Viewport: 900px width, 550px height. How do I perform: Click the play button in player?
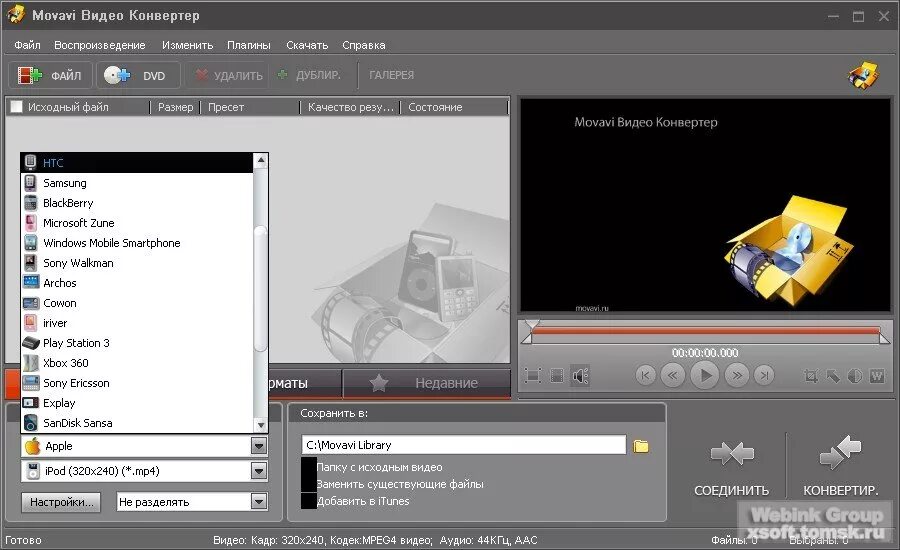705,375
